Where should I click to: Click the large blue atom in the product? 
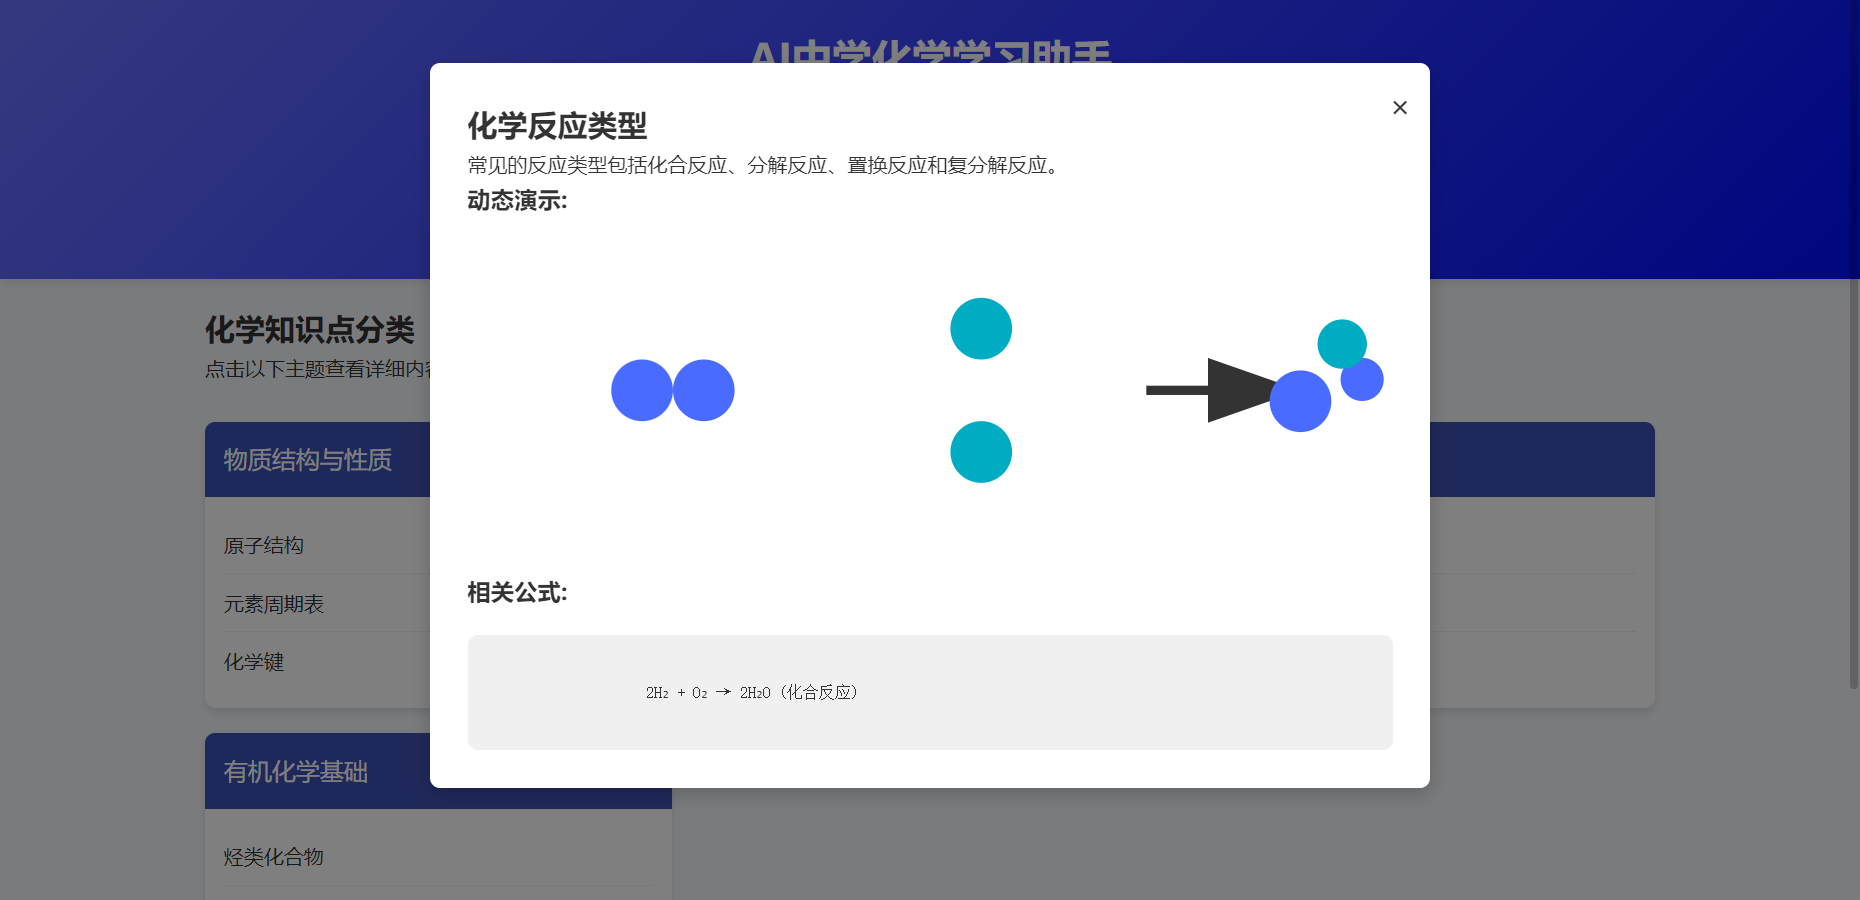(1299, 402)
